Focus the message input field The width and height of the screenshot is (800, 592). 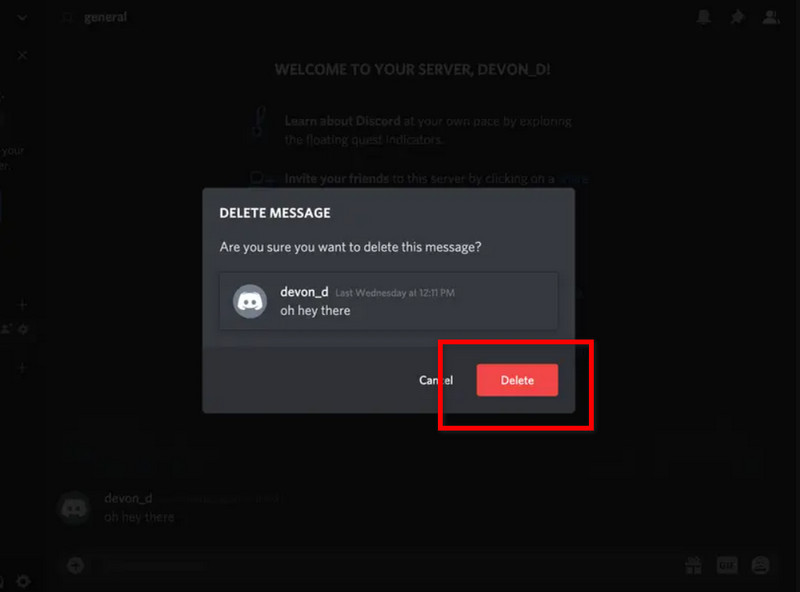(x=380, y=566)
